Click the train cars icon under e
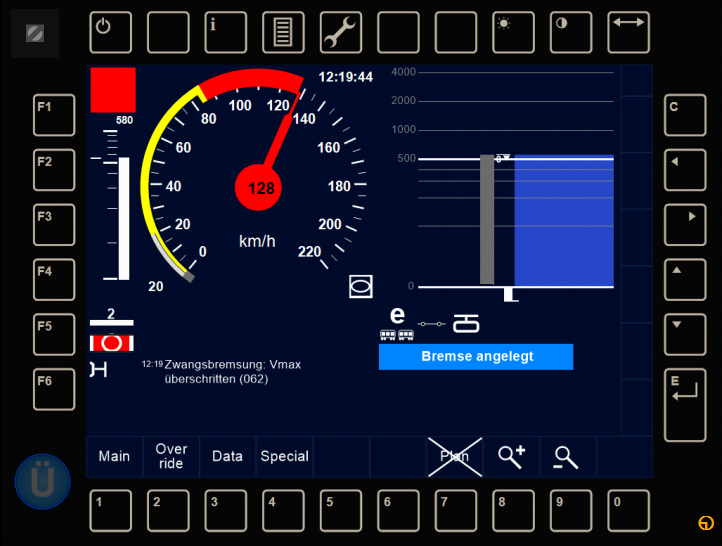 click(x=396, y=335)
